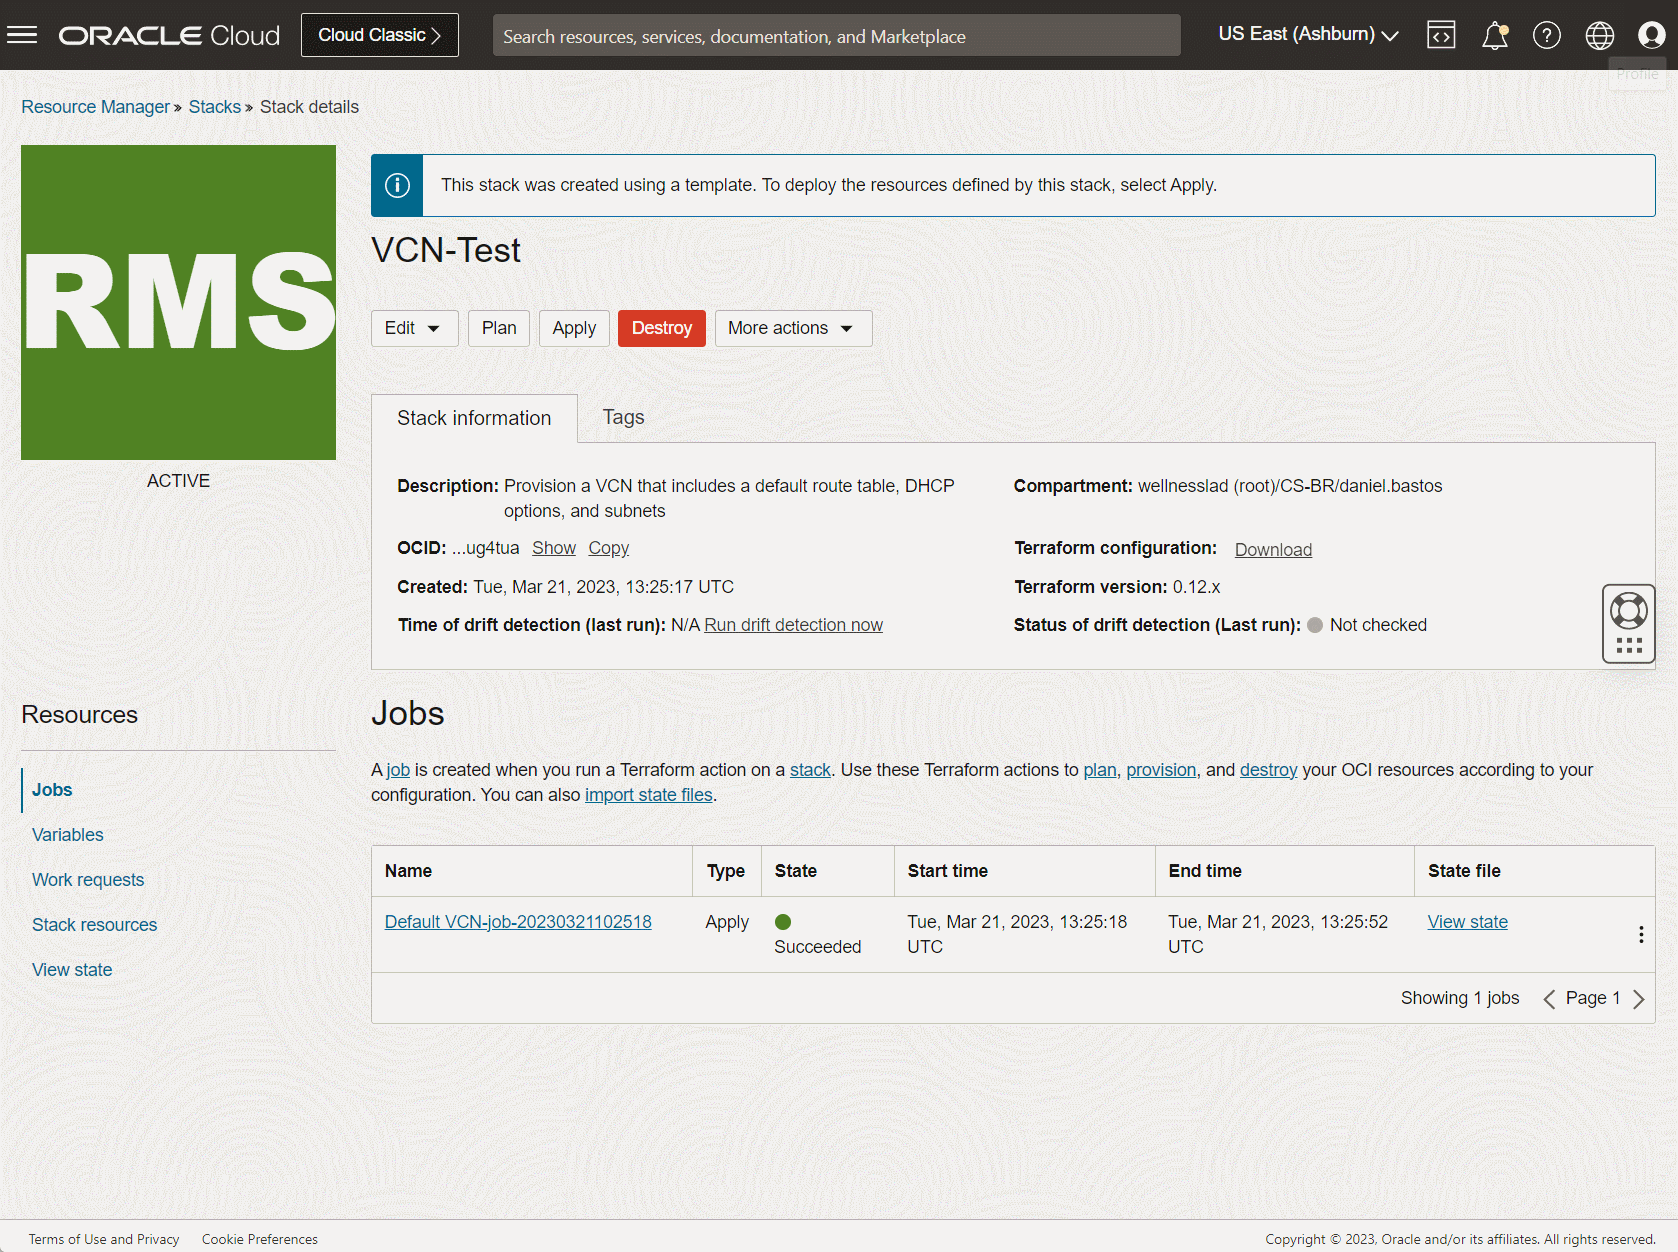Go to next page of jobs
Screen dimensions: 1678x1252
pos(1638,999)
